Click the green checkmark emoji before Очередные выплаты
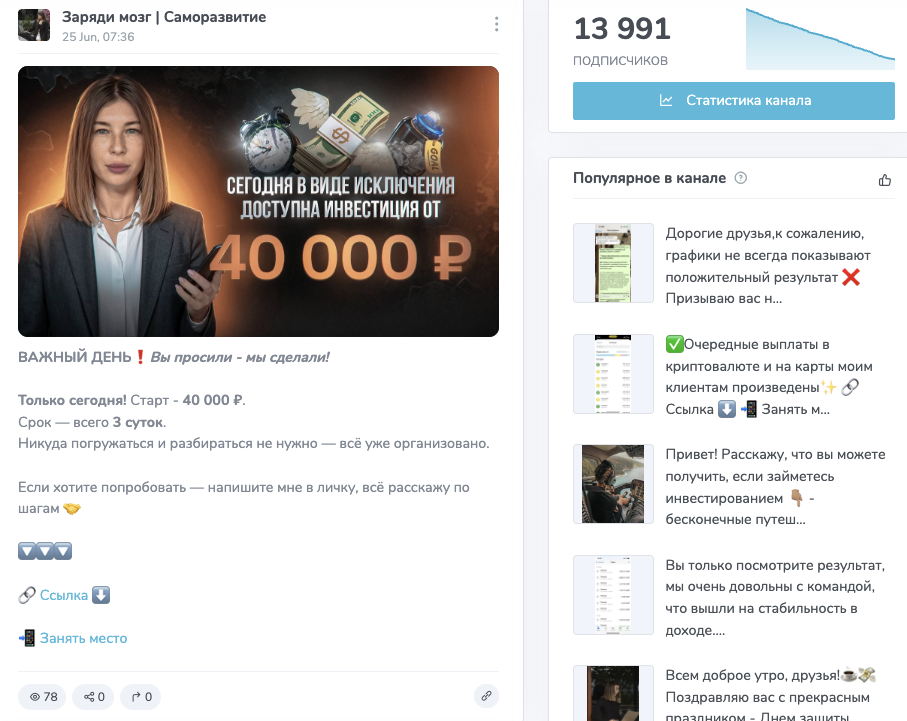The height and width of the screenshot is (721, 907). 674,344
